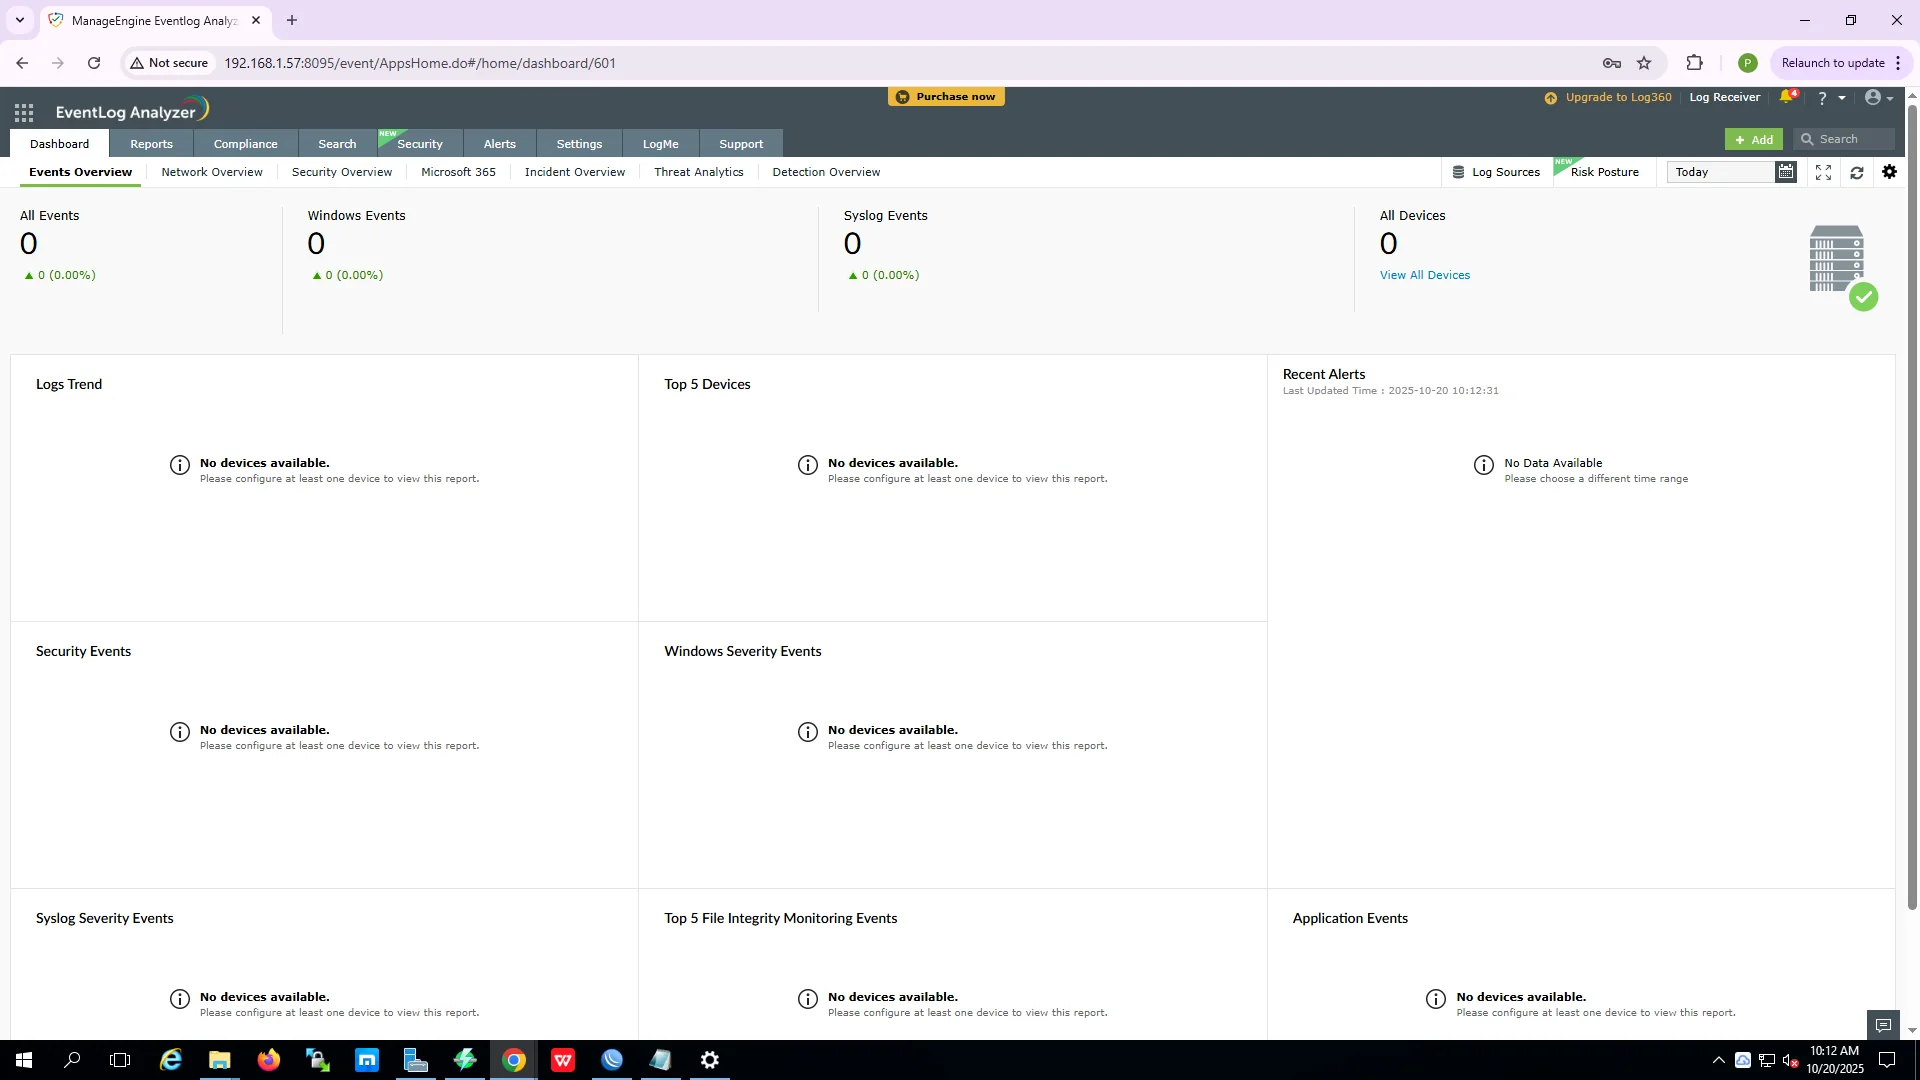
Task: Expand the help dropdown arrow
Action: click(x=1842, y=98)
